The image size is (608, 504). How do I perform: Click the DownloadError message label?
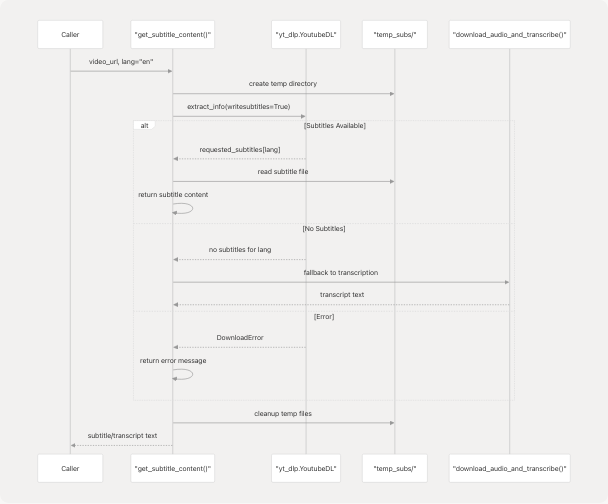tap(240, 338)
